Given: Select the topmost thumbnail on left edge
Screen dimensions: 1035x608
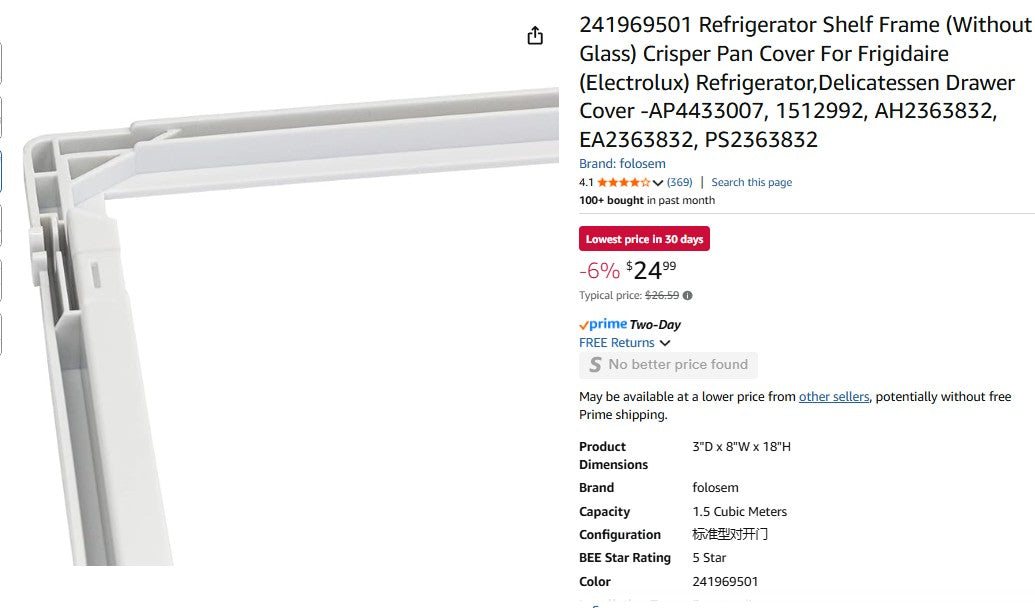Looking at the screenshot, I should (x=1, y=63).
